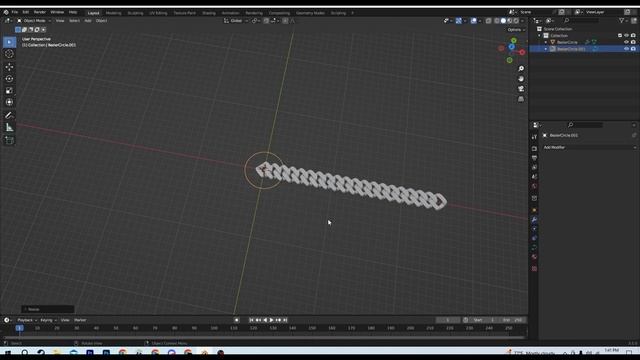Open the Render properties tab icon
Viewport: 640px width, 360px height.
coord(534,149)
